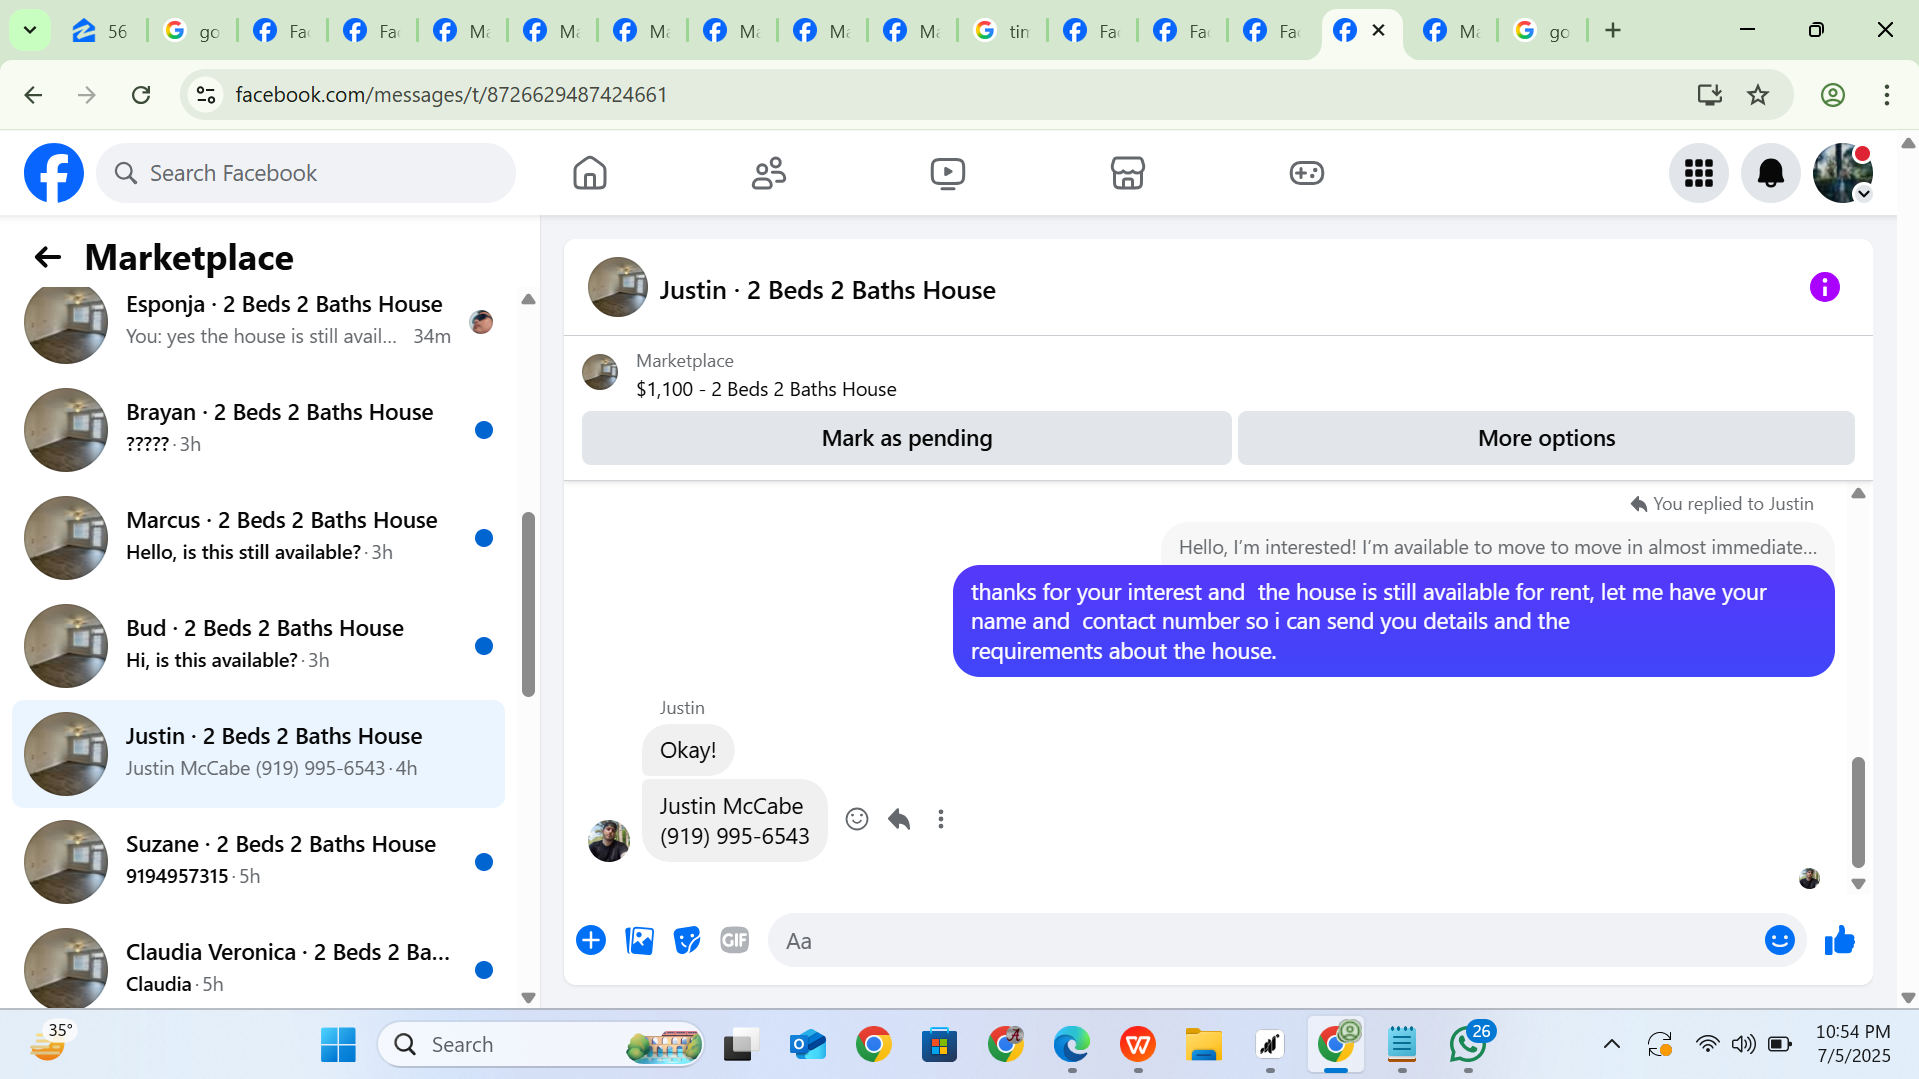Open the Video/Watch icon
1919x1079 pixels.
click(x=948, y=173)
